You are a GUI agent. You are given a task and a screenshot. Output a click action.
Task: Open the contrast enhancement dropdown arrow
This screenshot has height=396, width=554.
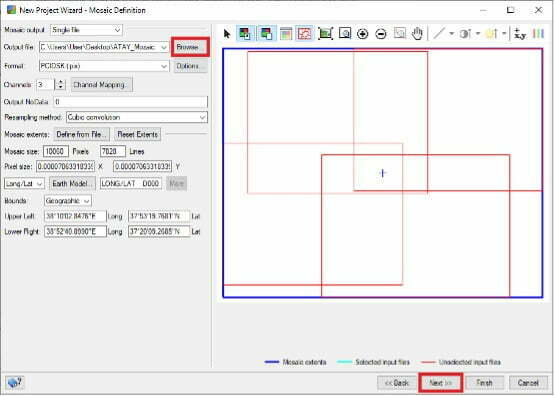tap(478, 34)
